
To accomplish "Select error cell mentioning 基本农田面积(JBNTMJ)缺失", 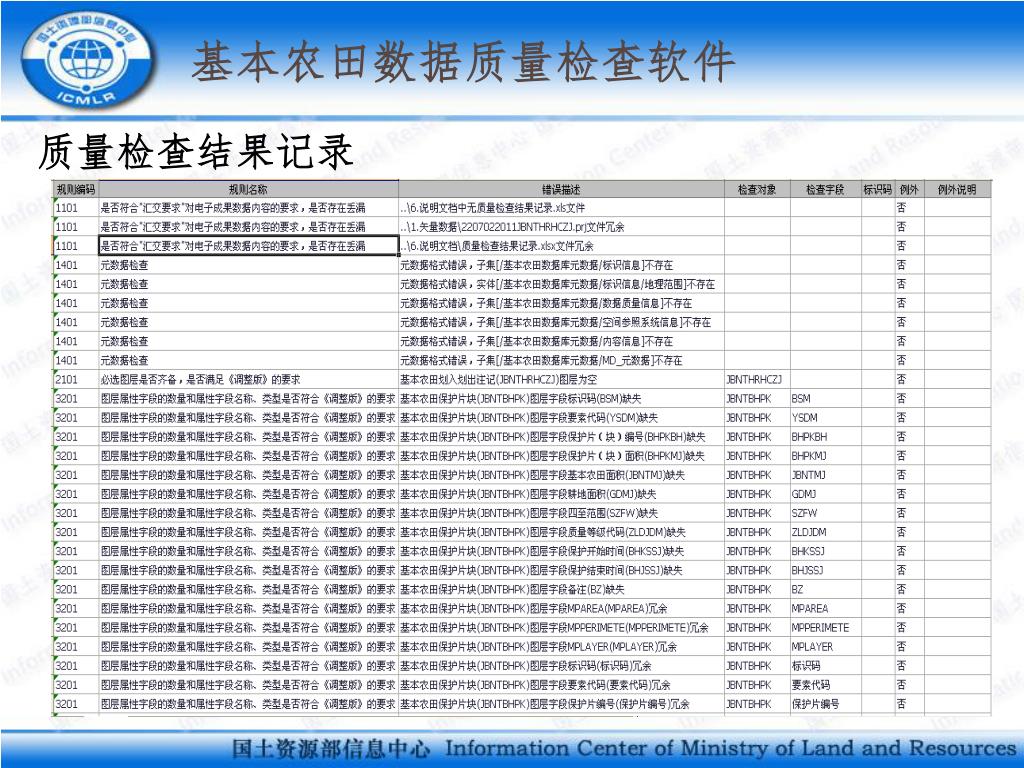I will coord(561,475).
